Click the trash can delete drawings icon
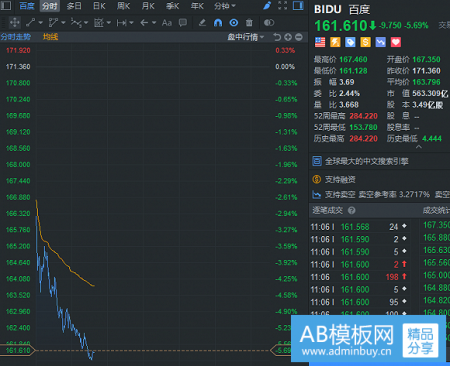450x366 pixels. [249, 23]
